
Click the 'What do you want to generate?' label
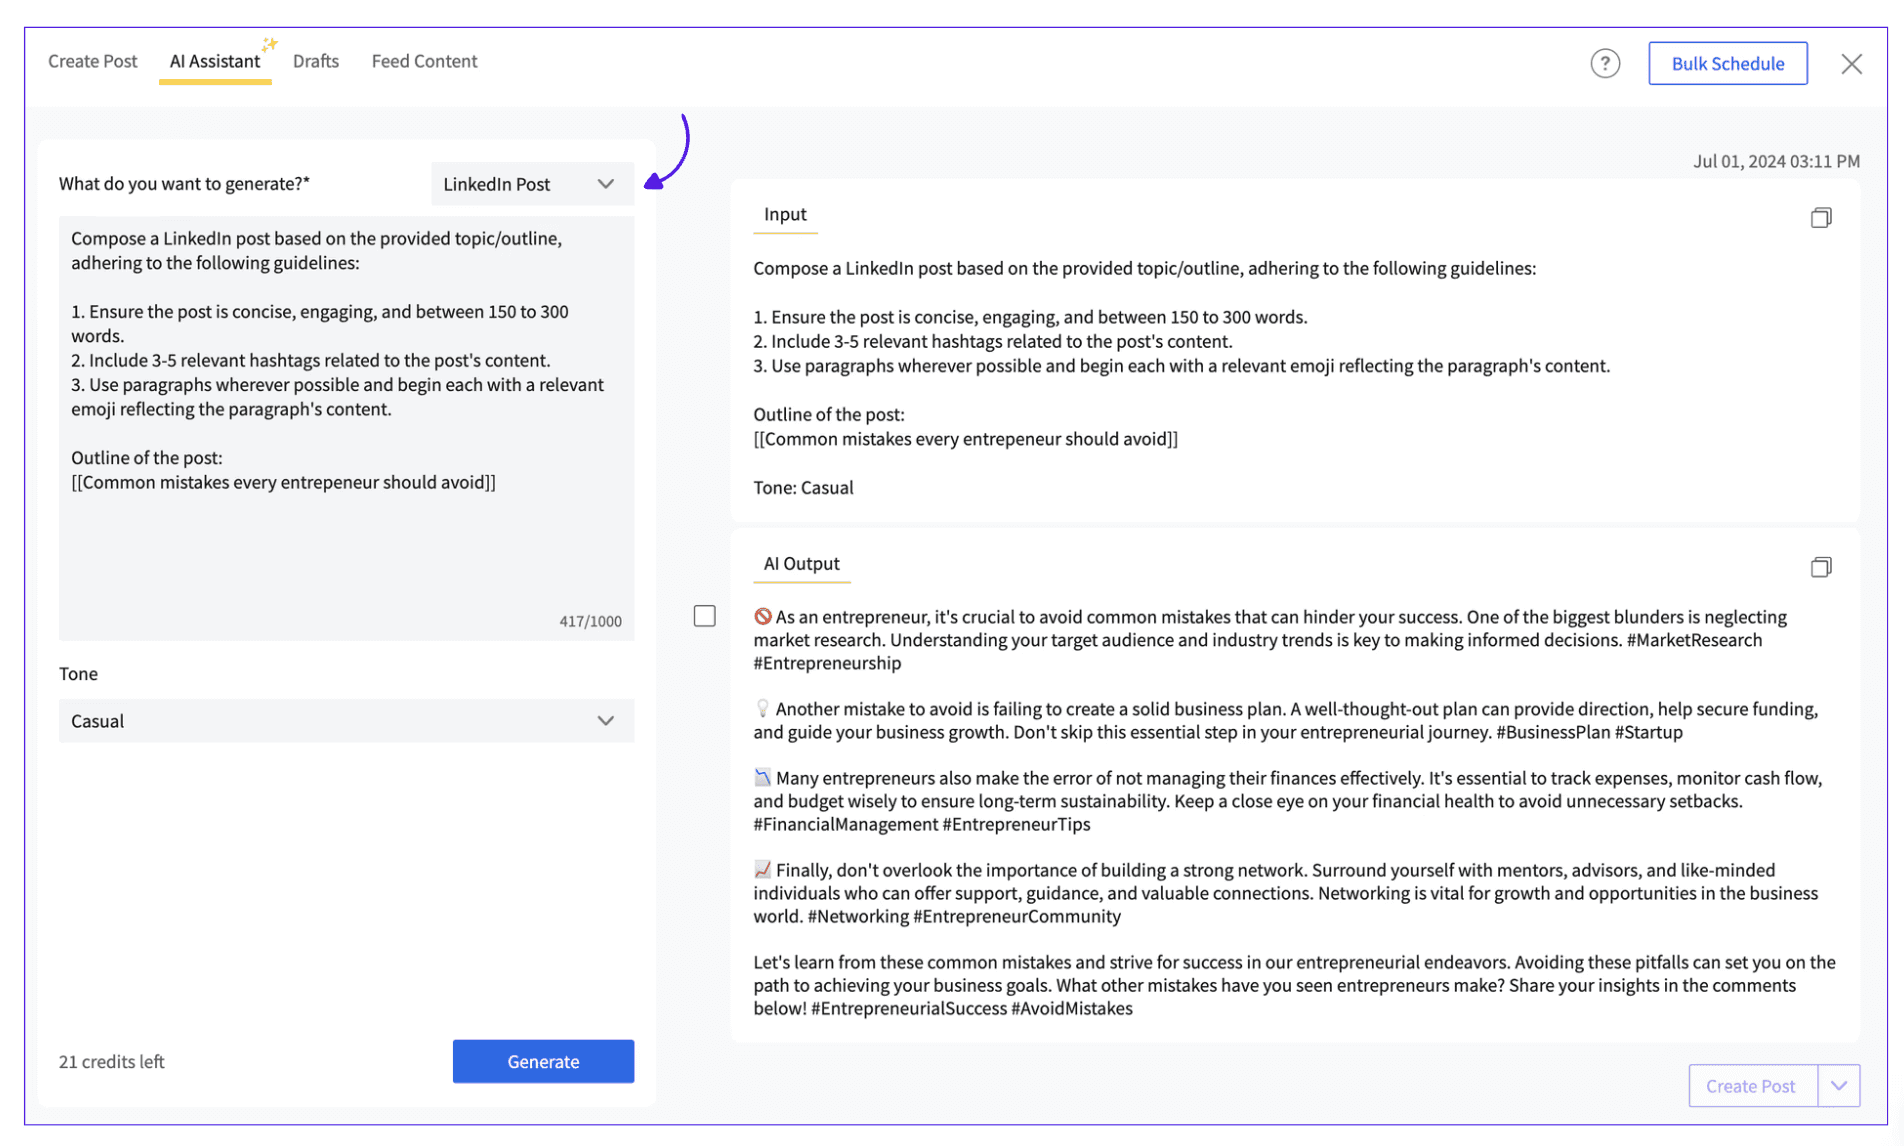[184, 184]
